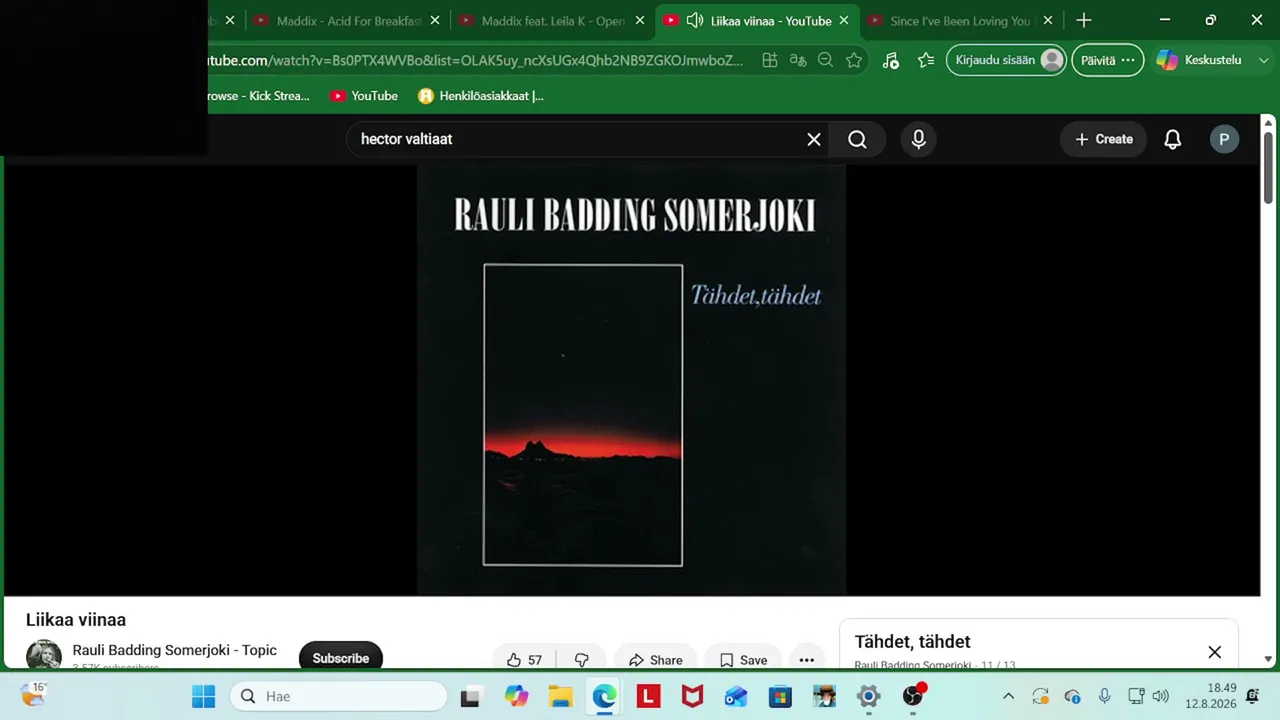Open File Explorer from the taskbar
This screenshot has width=1280, height=720.
pyautogui.click(x=560, y=696)
